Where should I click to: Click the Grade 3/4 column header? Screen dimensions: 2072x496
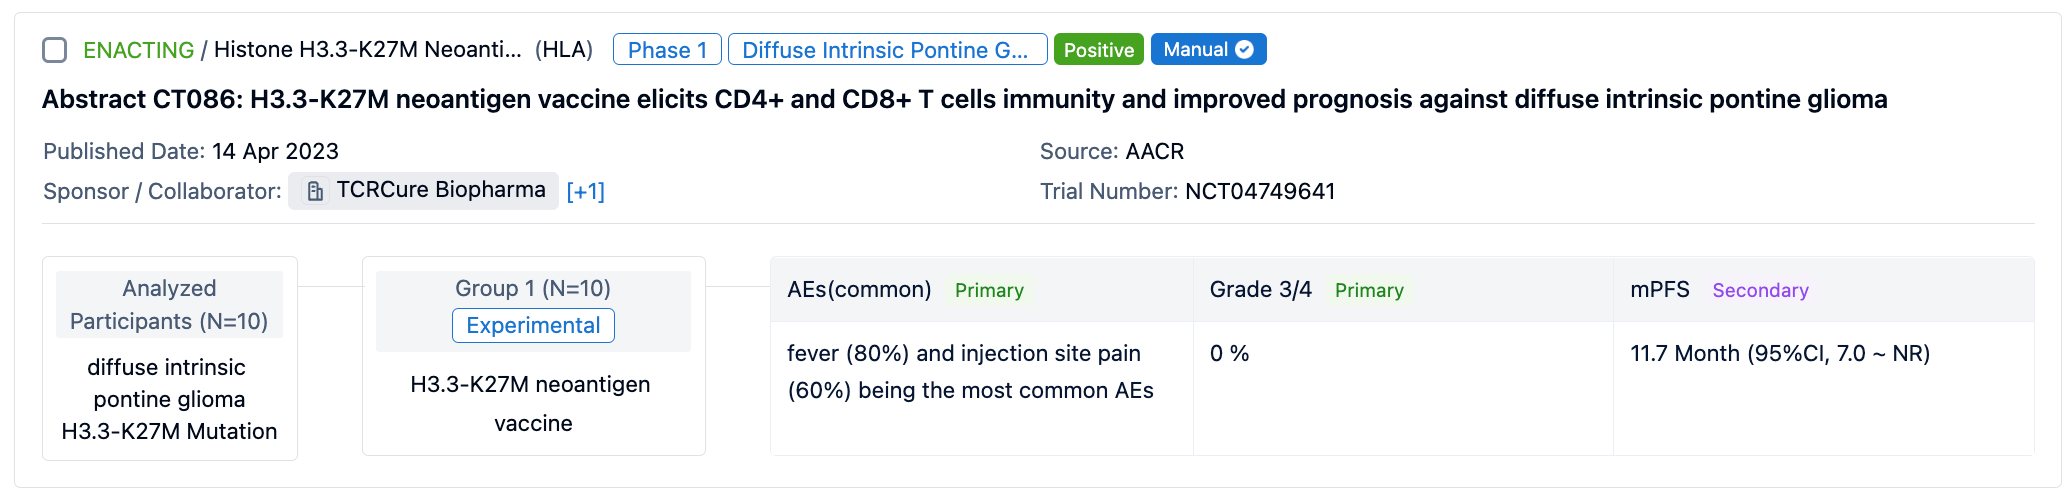1260,290
